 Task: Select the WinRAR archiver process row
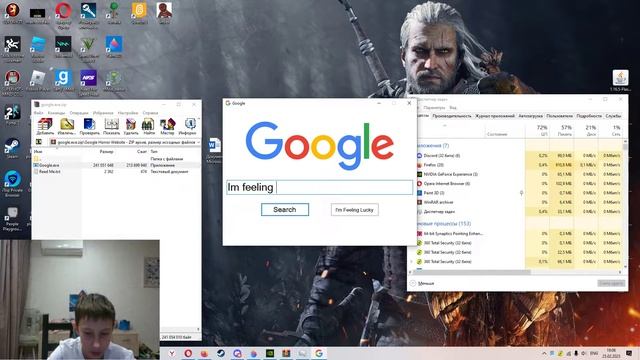pyautogui.click(x=518, y=202)
